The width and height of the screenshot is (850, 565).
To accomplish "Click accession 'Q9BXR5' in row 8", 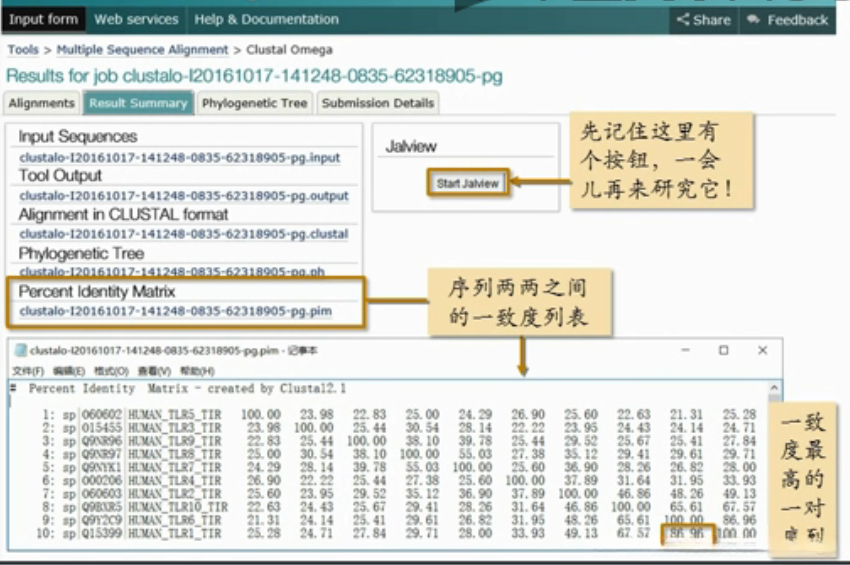I will coord(102,507).
